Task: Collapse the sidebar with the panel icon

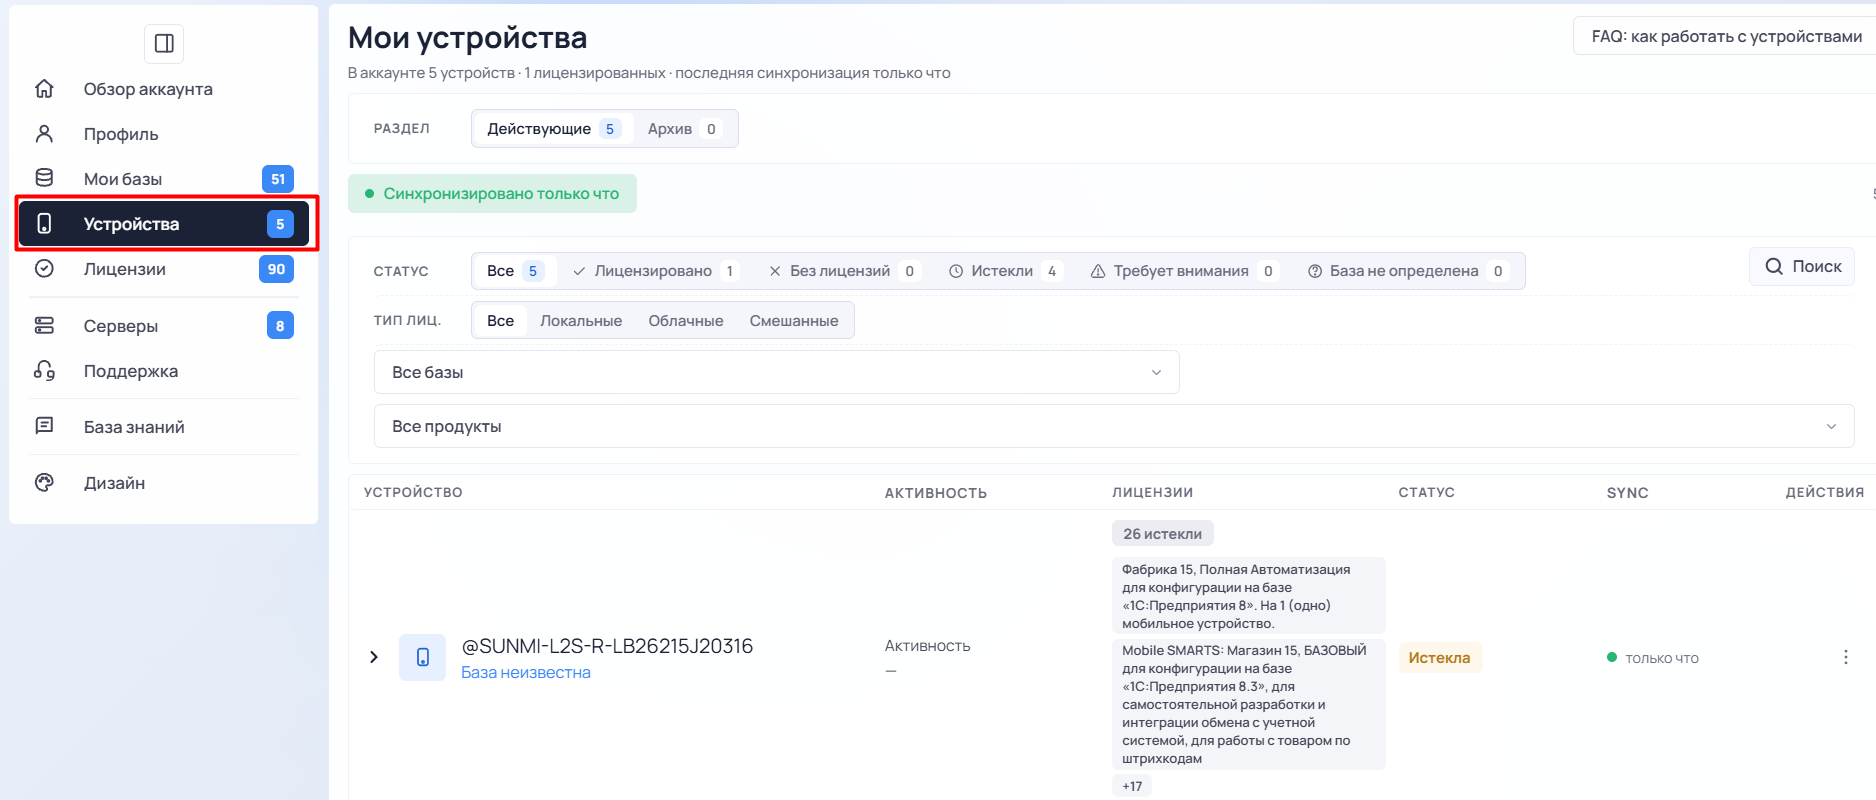Action: pyautogui.click(x=164, y=43)
